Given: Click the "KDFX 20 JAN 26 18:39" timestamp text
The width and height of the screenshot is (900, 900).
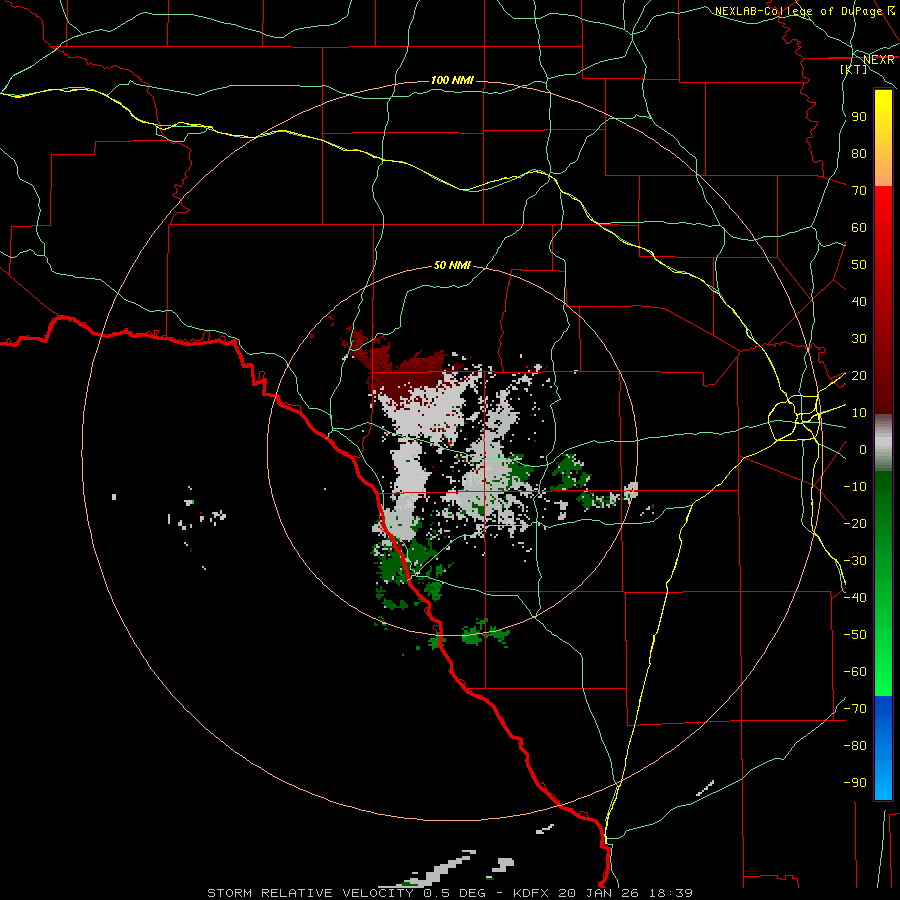Looking at the screenshot, I should tap(603, 893).
